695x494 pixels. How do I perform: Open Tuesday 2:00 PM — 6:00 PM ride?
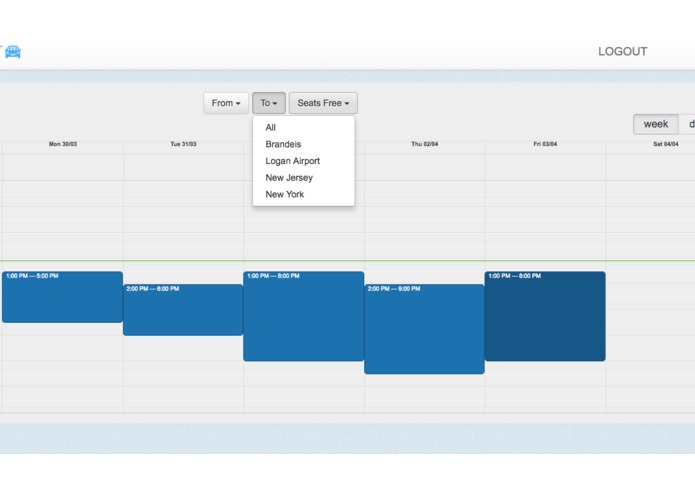coord(183,310)
